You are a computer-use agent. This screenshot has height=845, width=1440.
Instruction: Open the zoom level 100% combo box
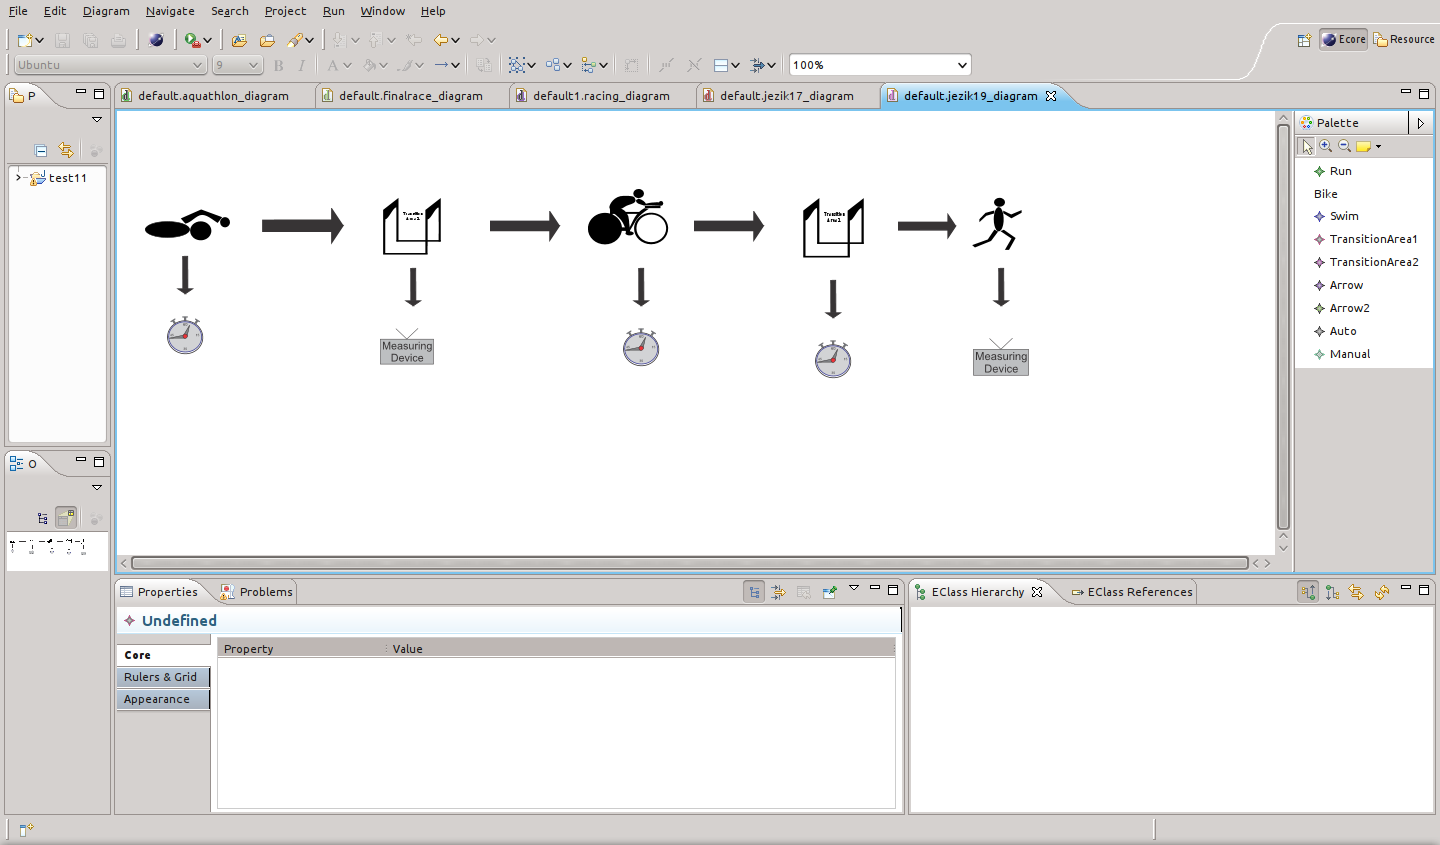tap(880, 65)
